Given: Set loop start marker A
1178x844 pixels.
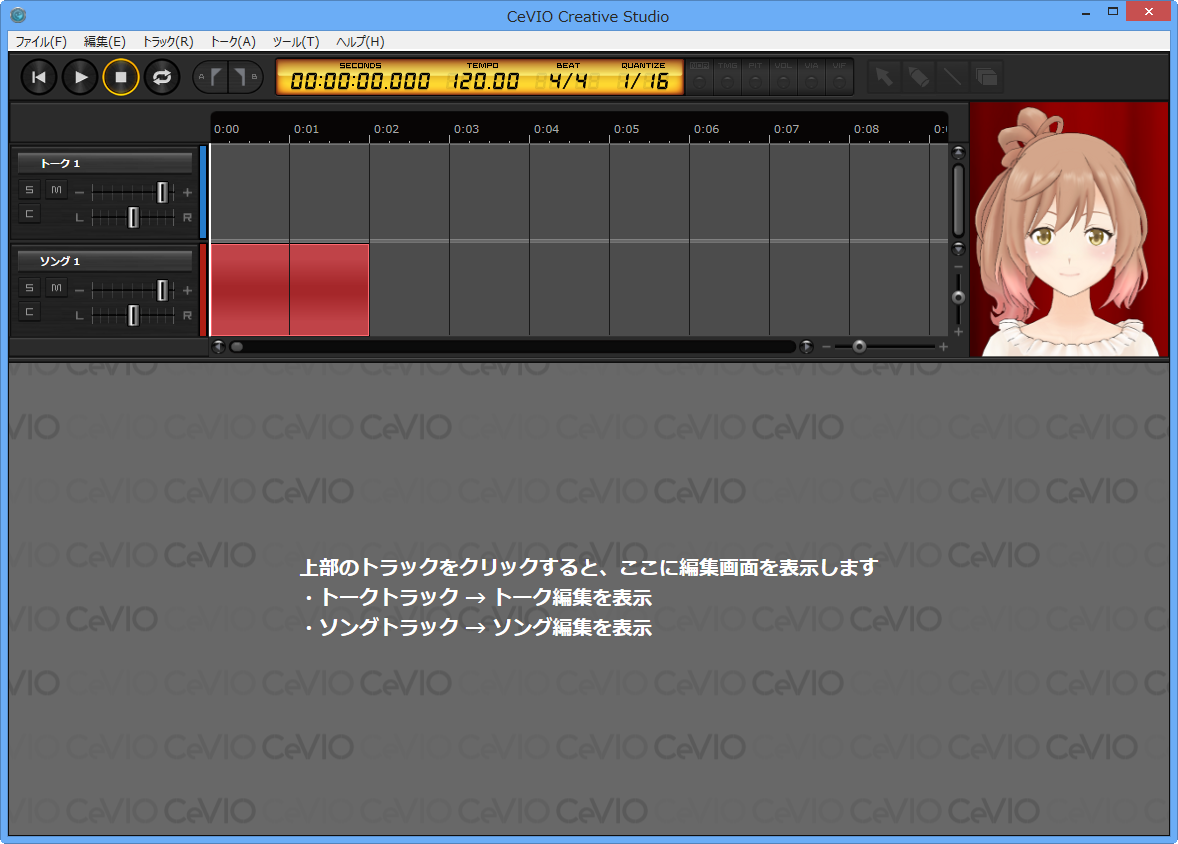Looking at the screenshot, I should coord(211,77).
